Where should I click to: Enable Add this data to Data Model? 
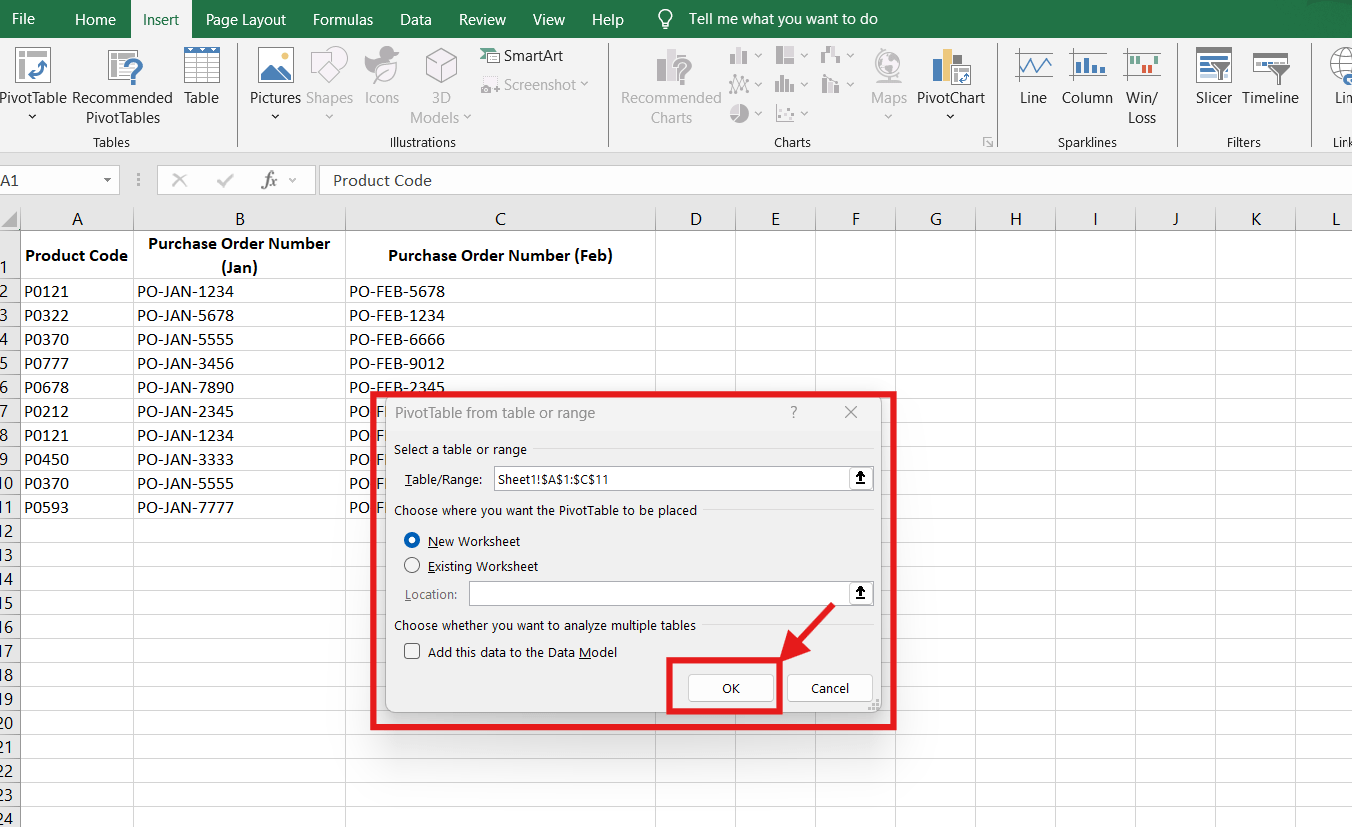(412, 651)
